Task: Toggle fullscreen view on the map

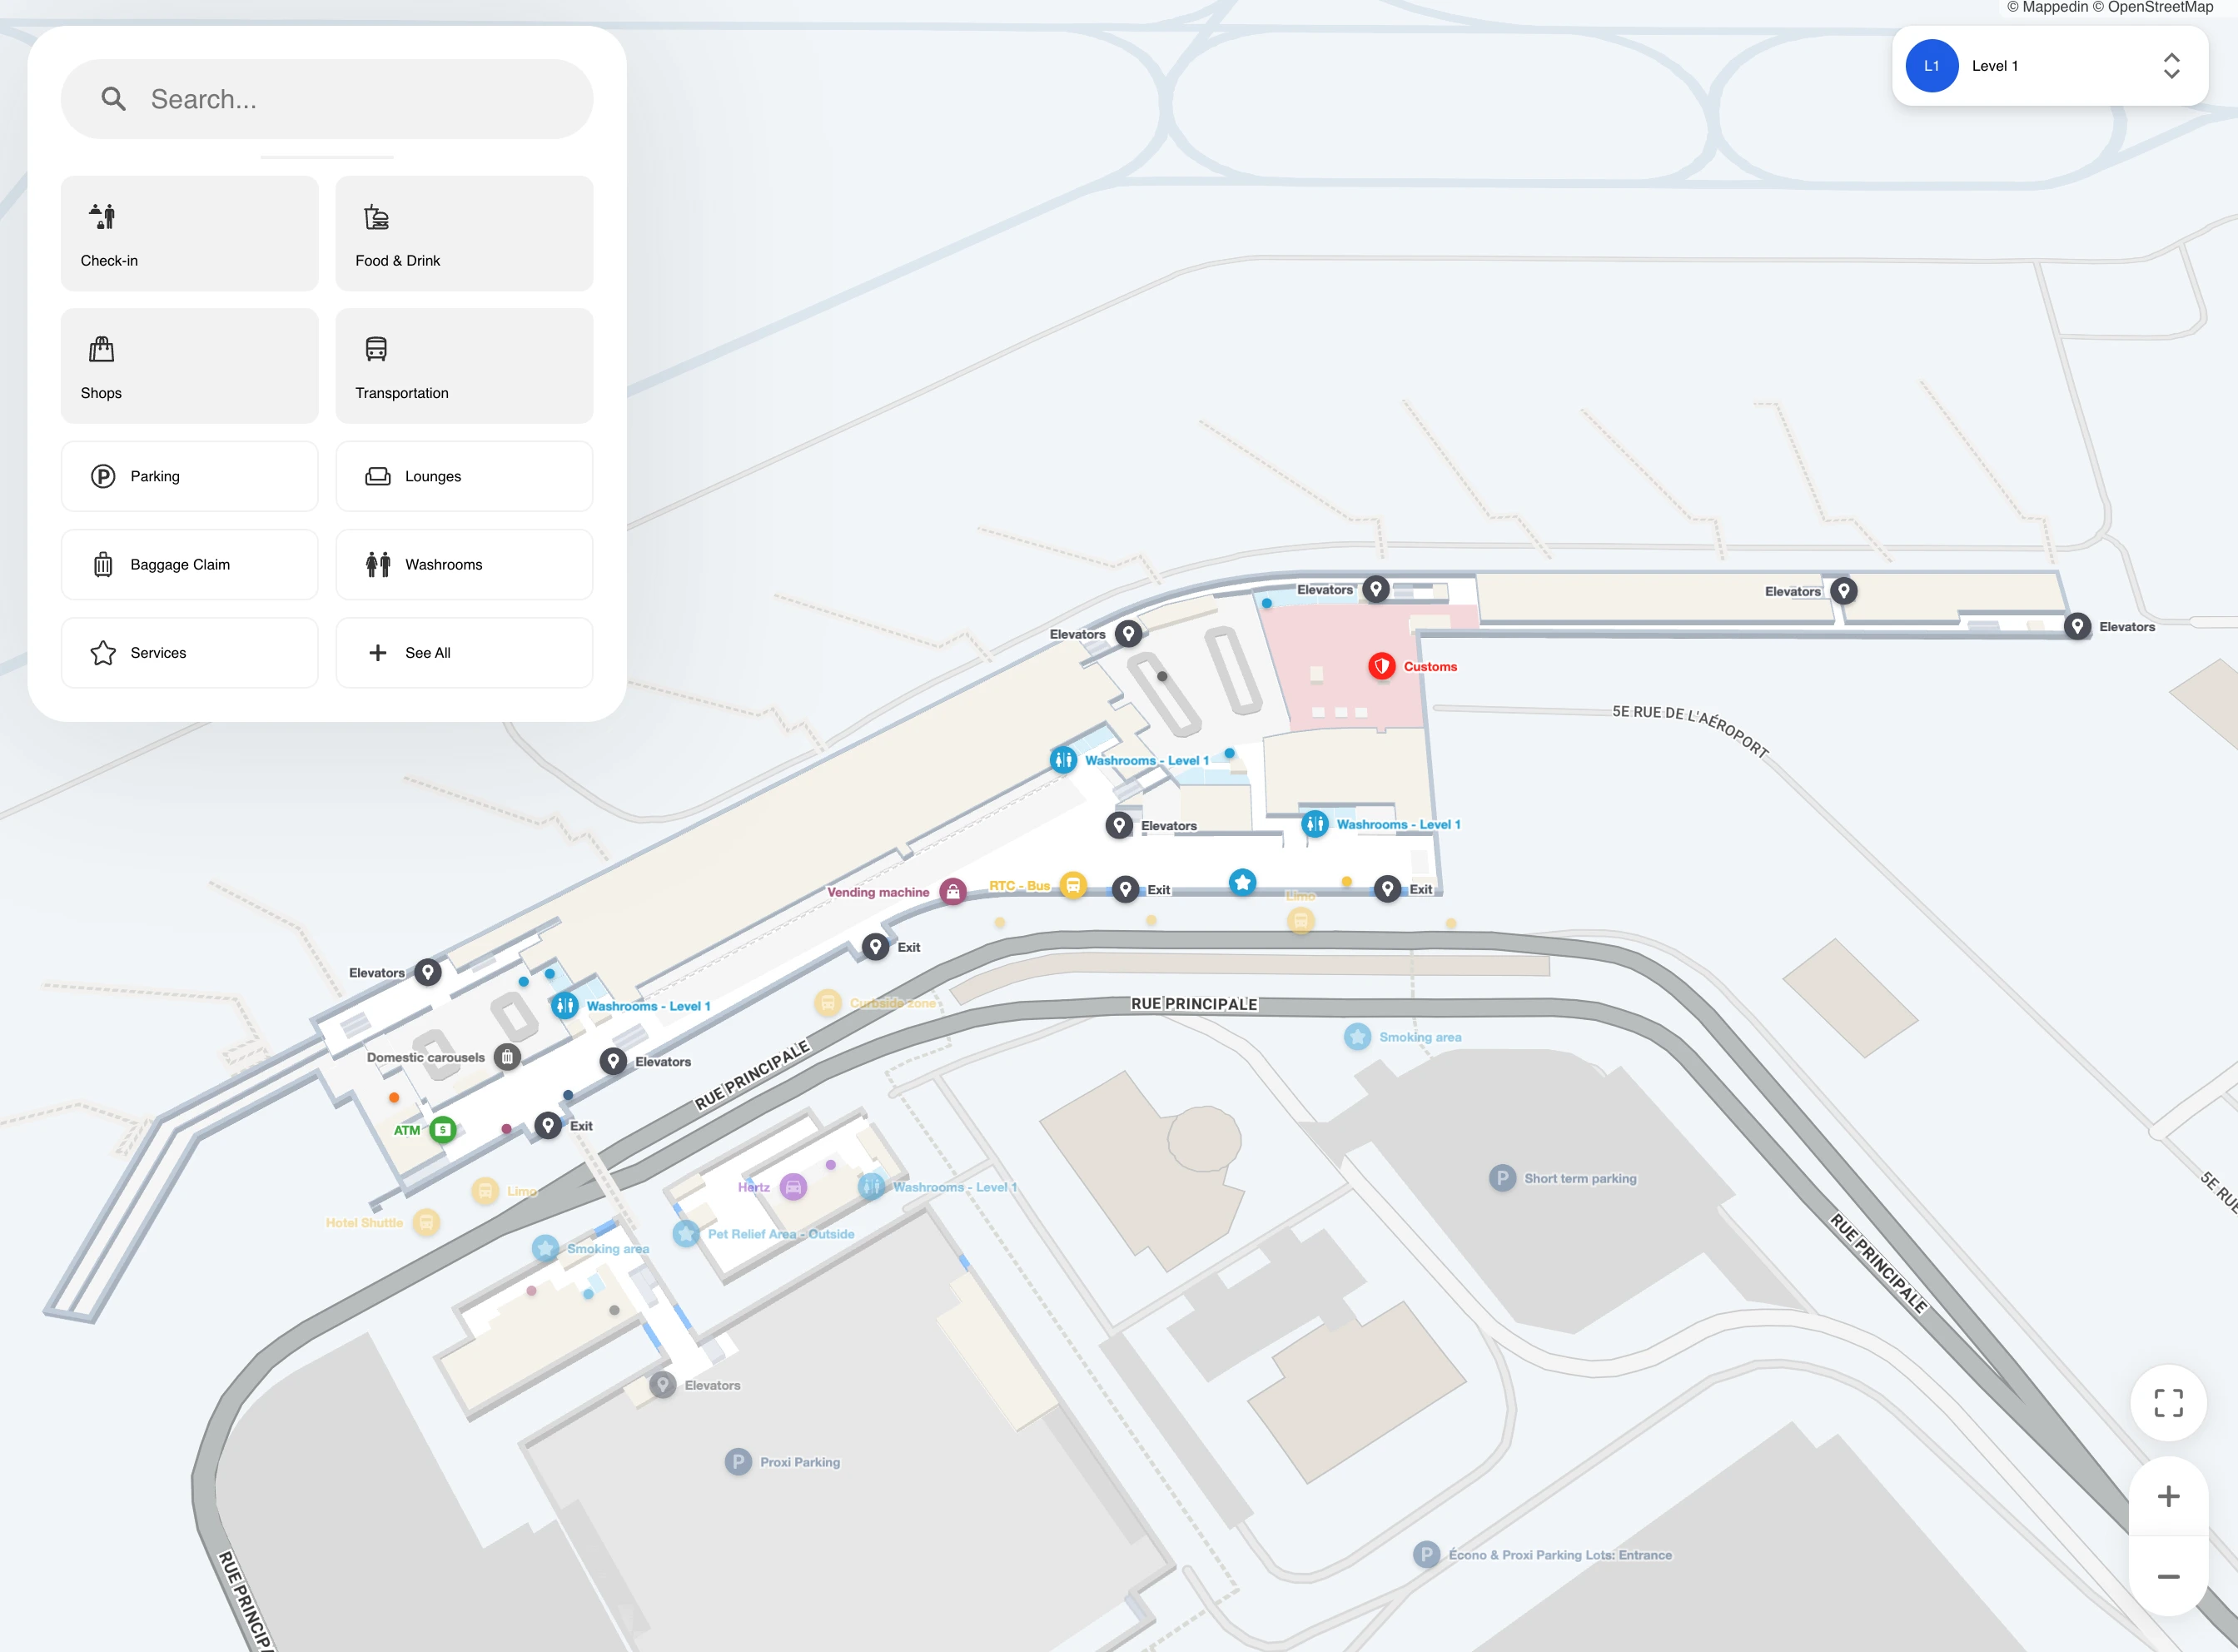Action: click(2168, 1402)
